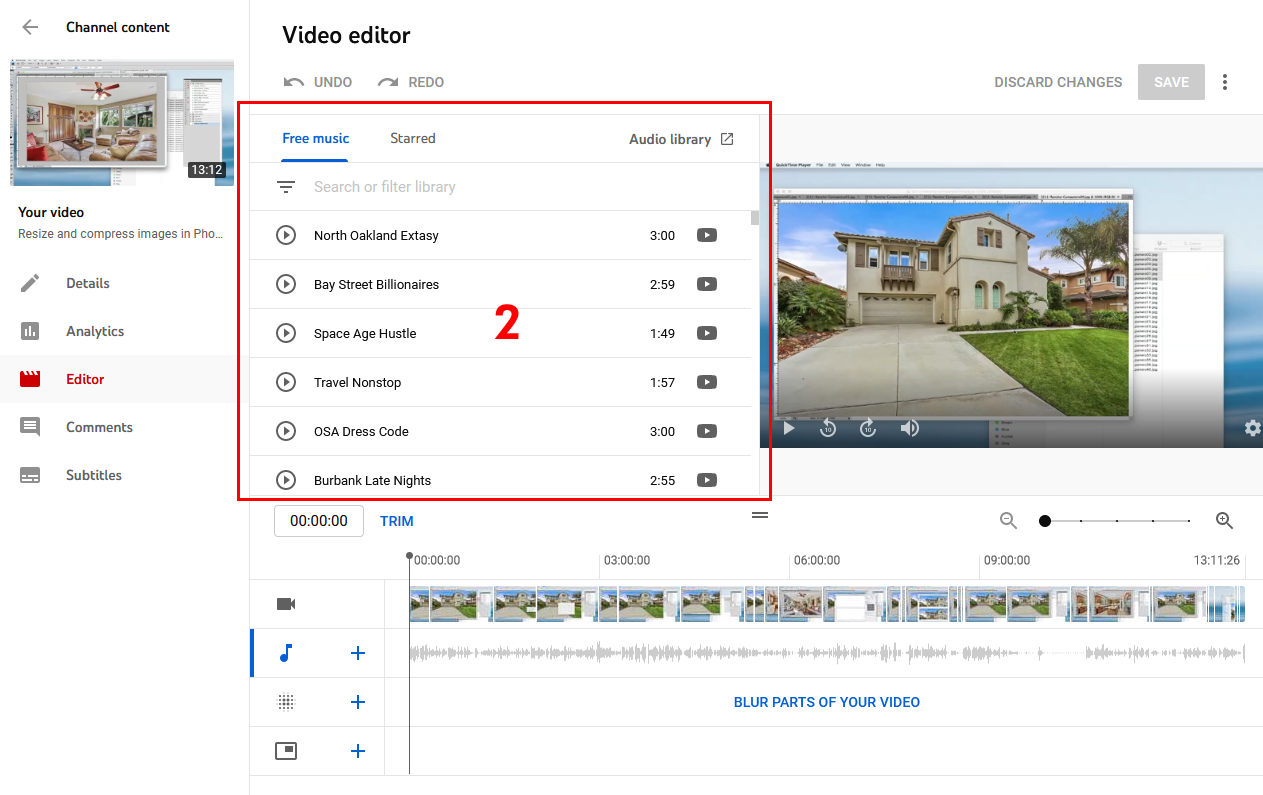Add the audio track with the plus icon
The height and width of the screenshot is (795, 1263).
(358, 653)
